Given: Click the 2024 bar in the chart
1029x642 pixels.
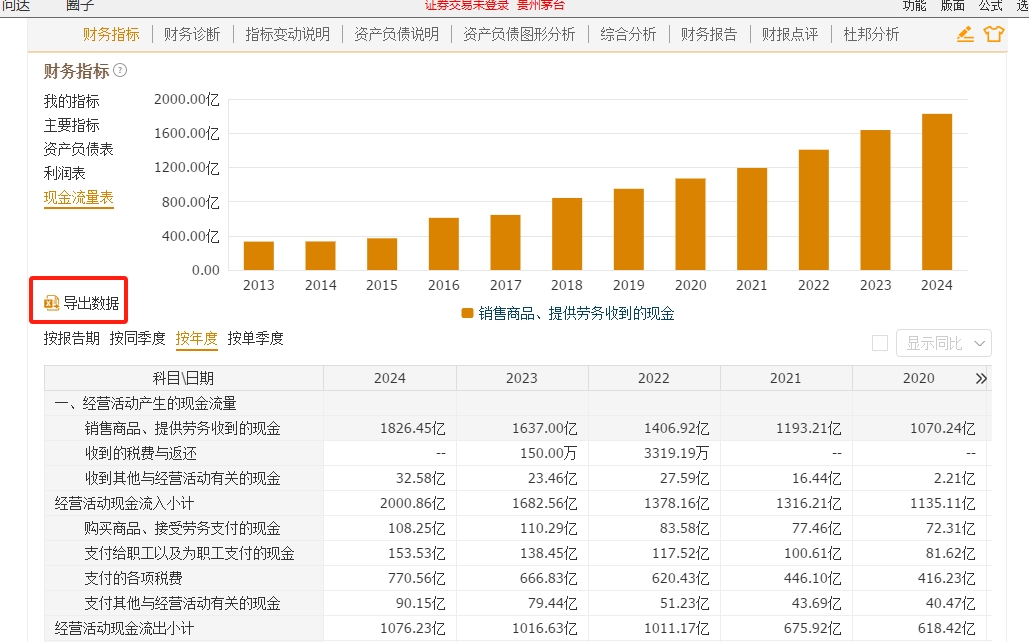Looking at the screenshot, I should coord(936,192).
